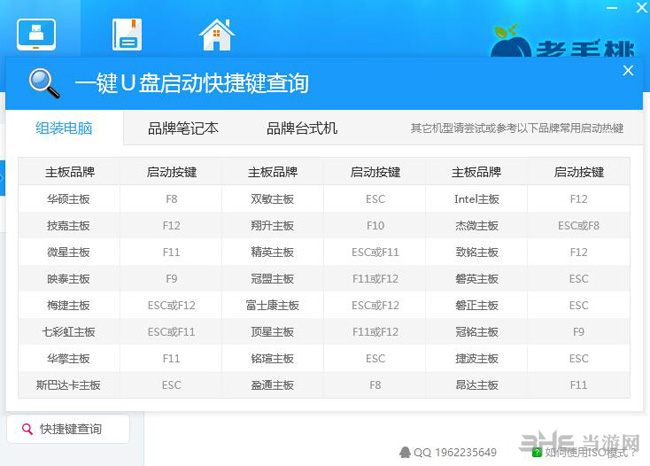
Task: Select the 铭瑄主板 cell
Action: point(272,358)
